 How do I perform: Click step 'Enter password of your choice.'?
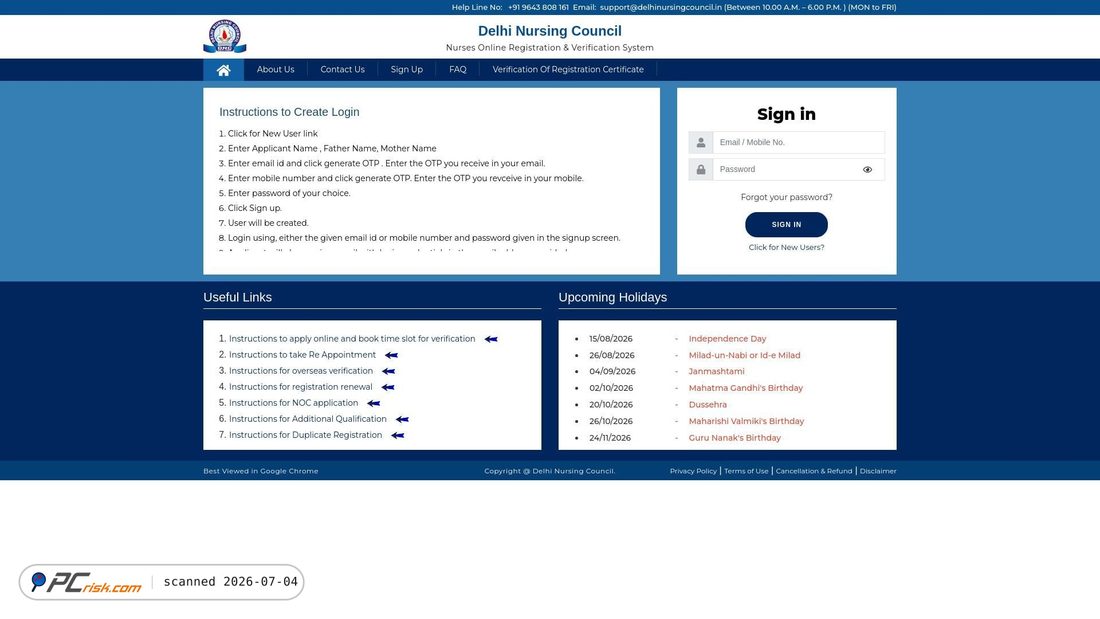[288, 193]
